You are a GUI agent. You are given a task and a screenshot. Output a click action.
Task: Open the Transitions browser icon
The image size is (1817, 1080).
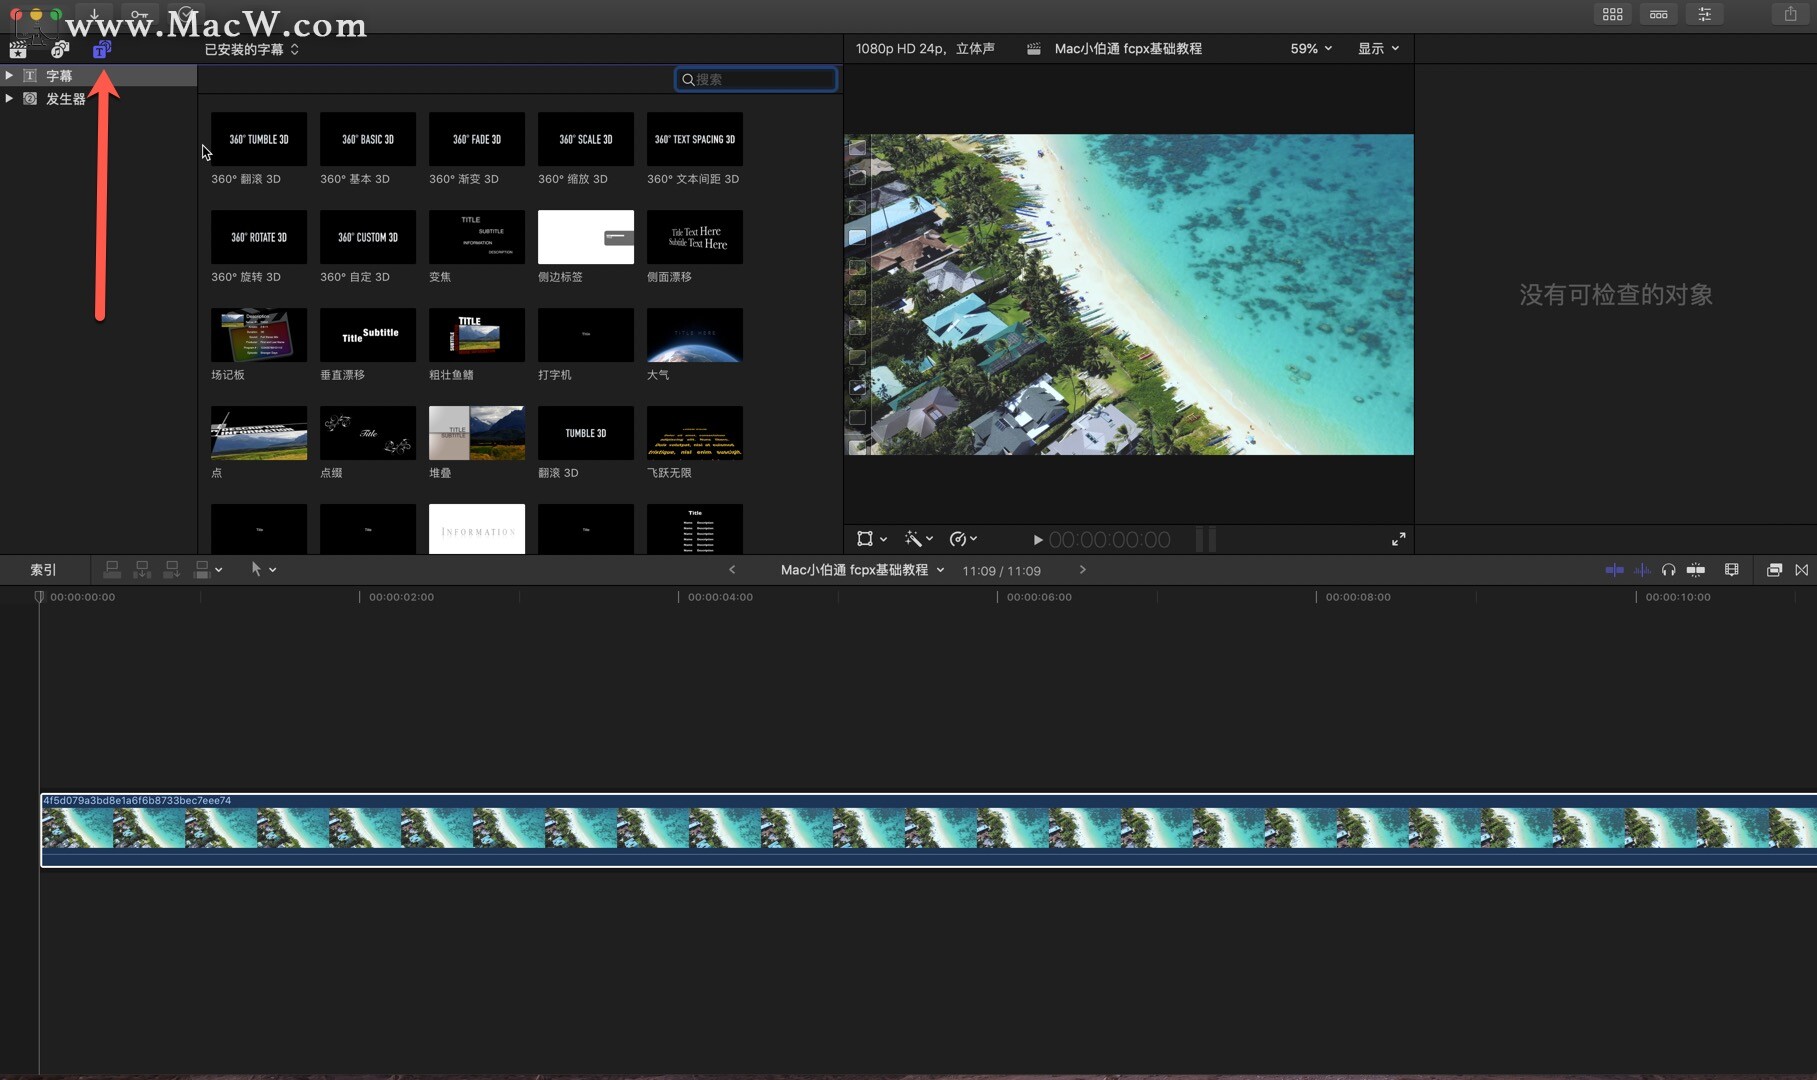pyautogui.click(x=1801, y=570)
